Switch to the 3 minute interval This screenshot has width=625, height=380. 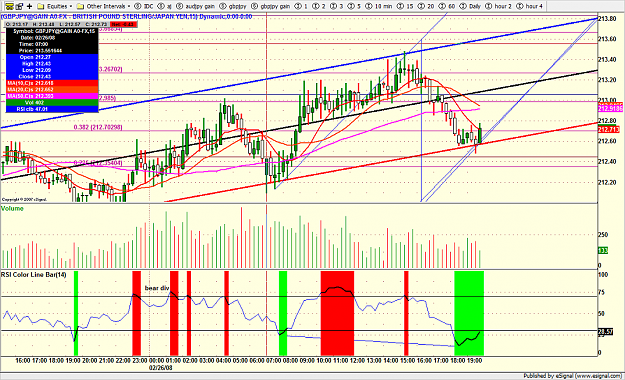[336, 6]
